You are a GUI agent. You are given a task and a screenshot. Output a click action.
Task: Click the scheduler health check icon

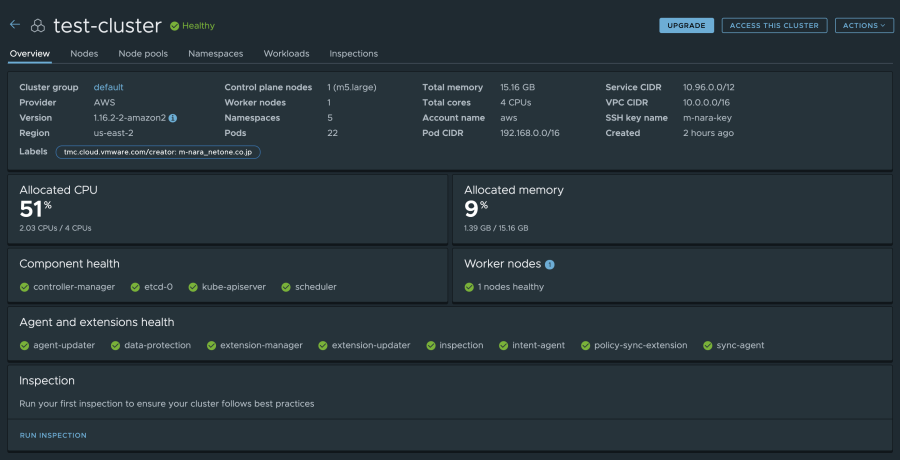(286, 287)
